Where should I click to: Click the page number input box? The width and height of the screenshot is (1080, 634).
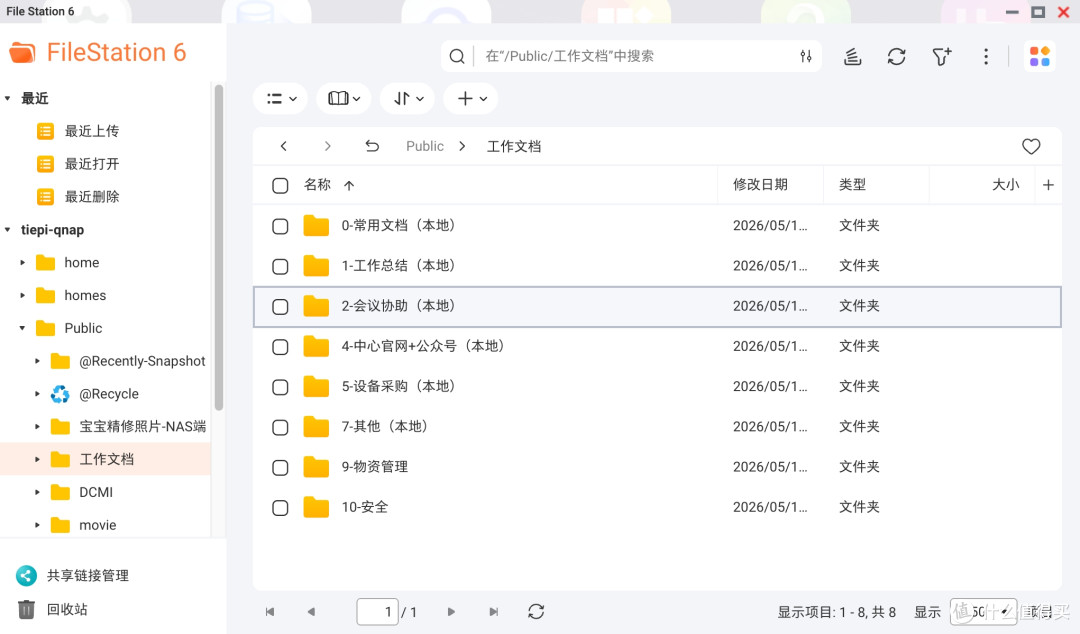click(x=377, y=611)
